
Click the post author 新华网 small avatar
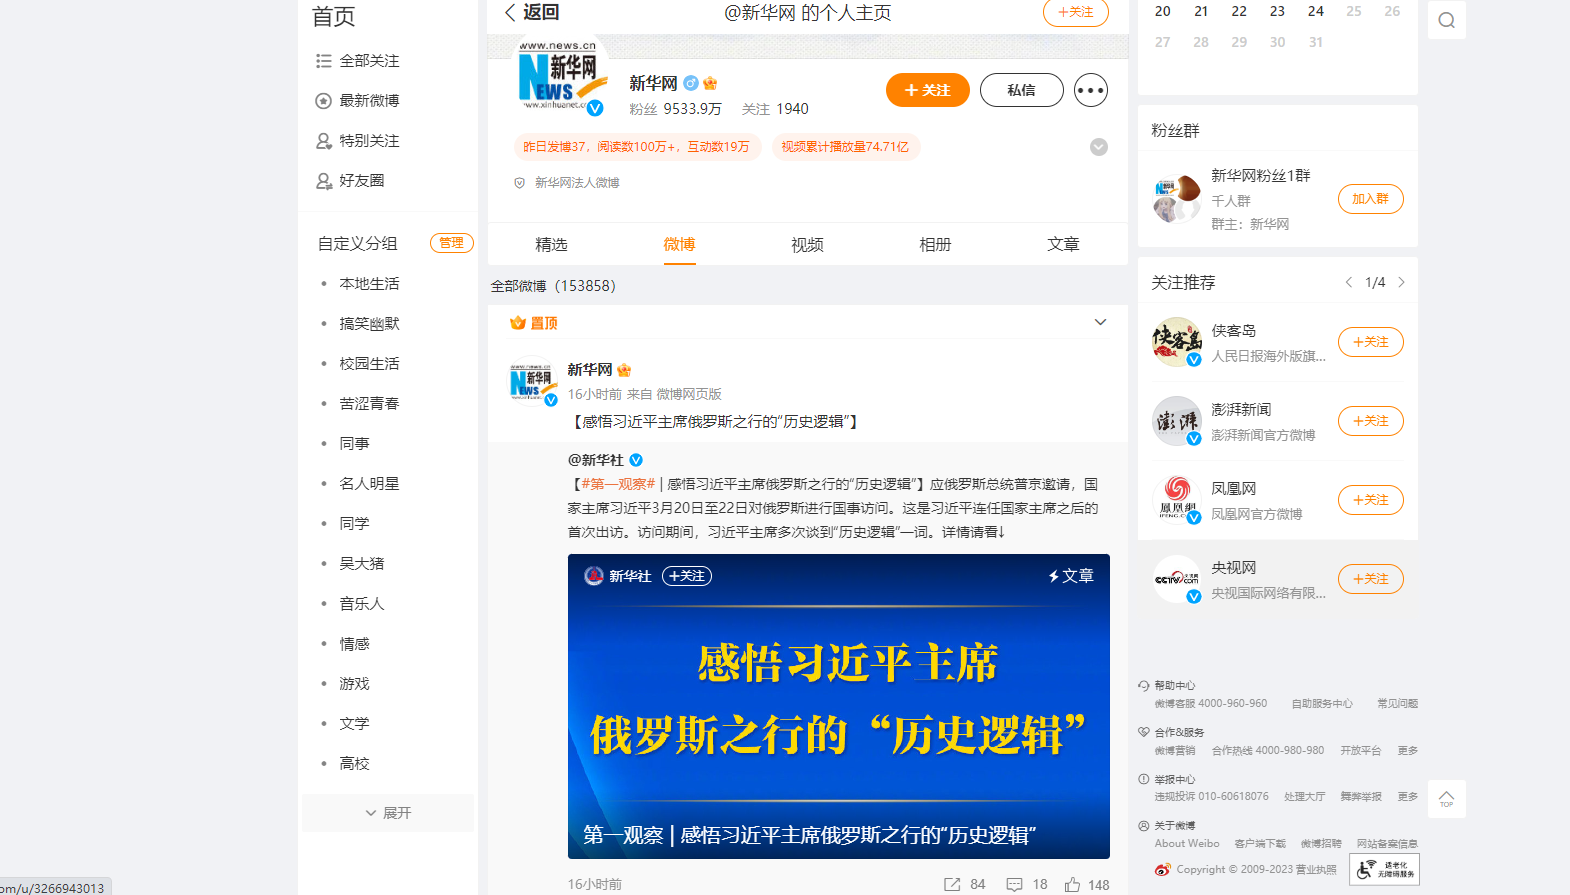point(531,382)
